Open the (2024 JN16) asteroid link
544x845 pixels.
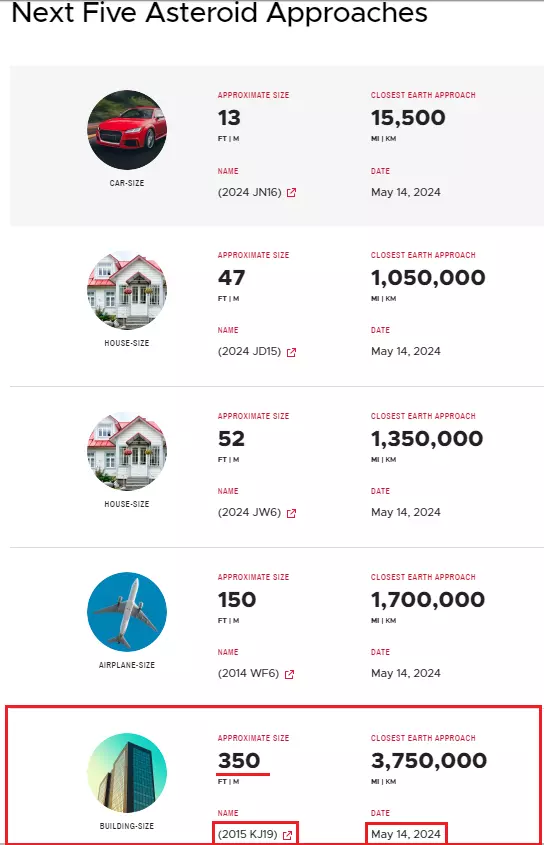click(x=250, y=192)
